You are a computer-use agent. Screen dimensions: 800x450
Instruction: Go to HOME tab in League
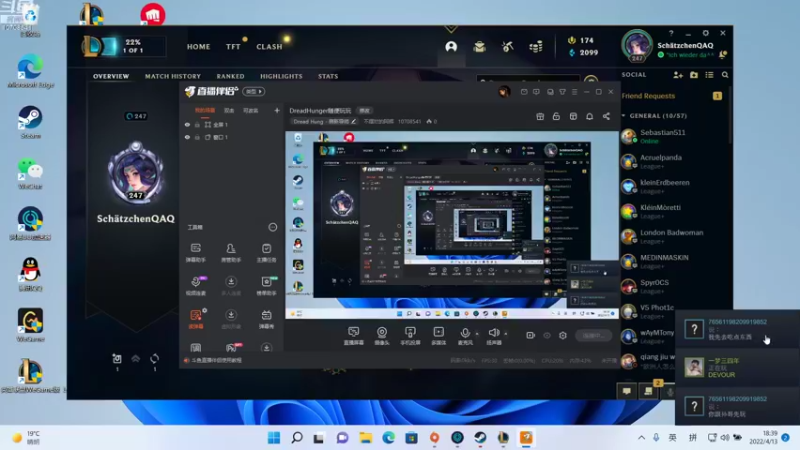tap(198, 46)
